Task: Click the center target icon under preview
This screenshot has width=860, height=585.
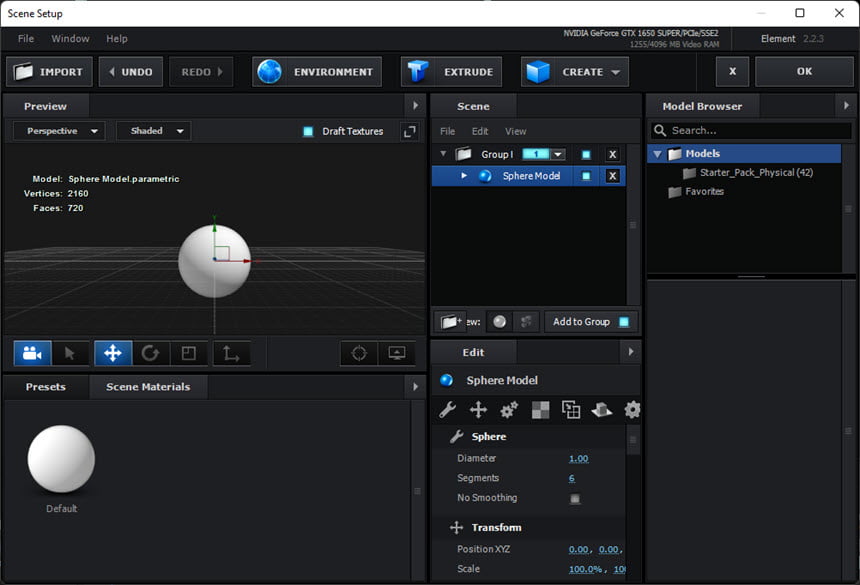Action: [x=359, y=353]
